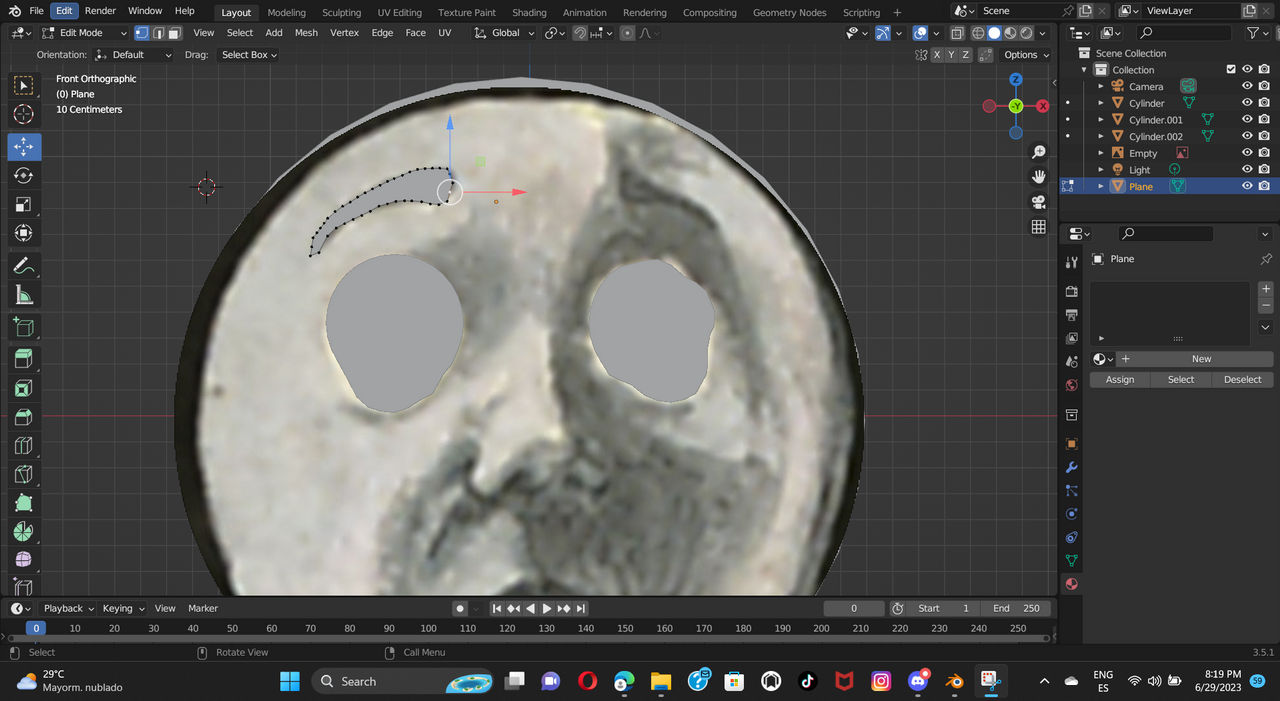1280x701 pixels.
Task: Select the Move tool in toolbar
Action: point(24,146)
